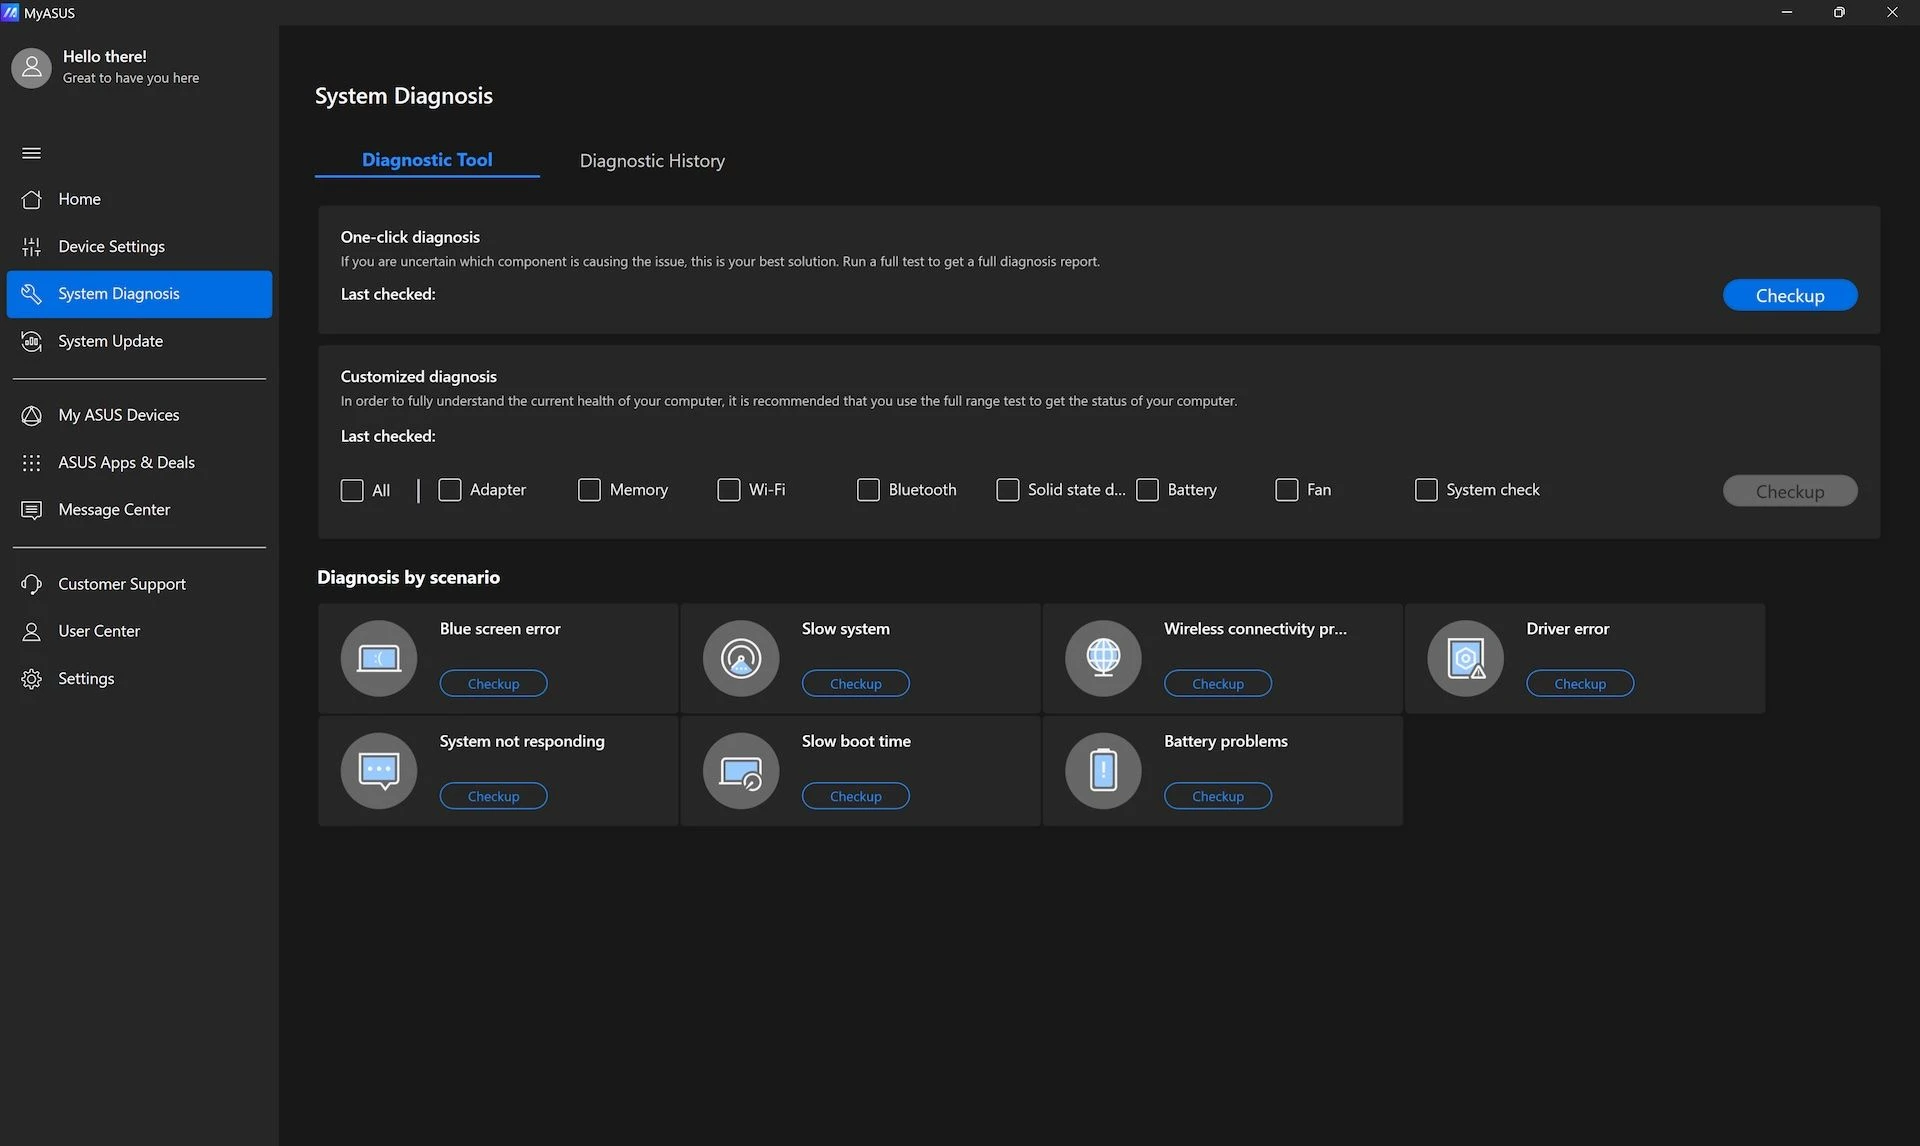Open Message Center in the sidebar
Viewport: 1920px width, 1146px height.
pos(139,510)
